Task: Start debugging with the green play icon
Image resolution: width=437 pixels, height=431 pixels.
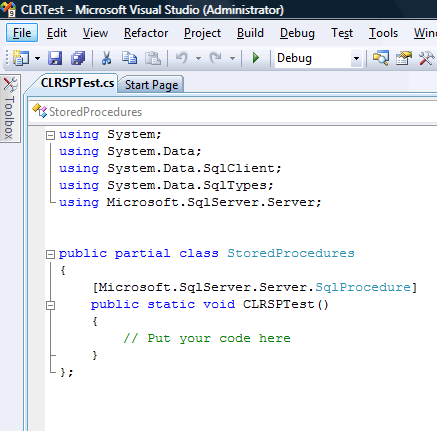Action: click(256, 58)
